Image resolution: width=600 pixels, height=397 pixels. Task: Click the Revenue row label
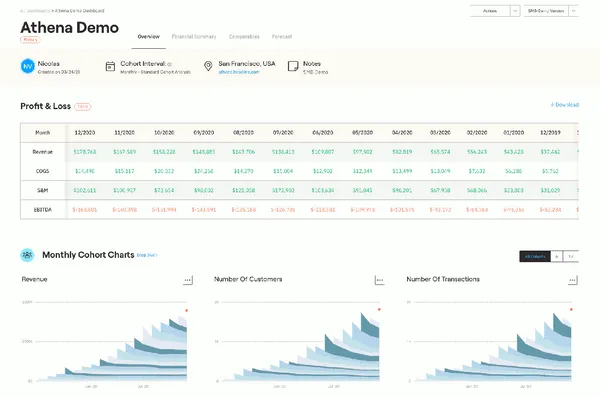(x=42, y=152)
